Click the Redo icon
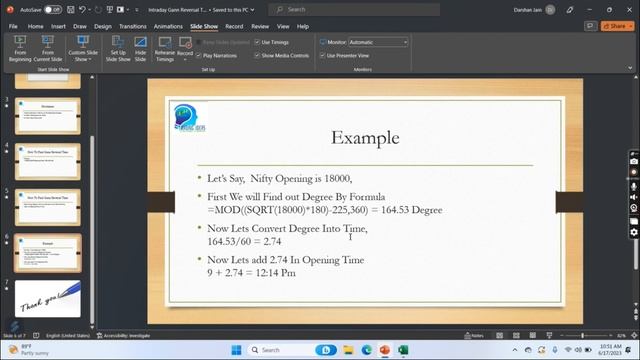 click(x=98, y=9)
